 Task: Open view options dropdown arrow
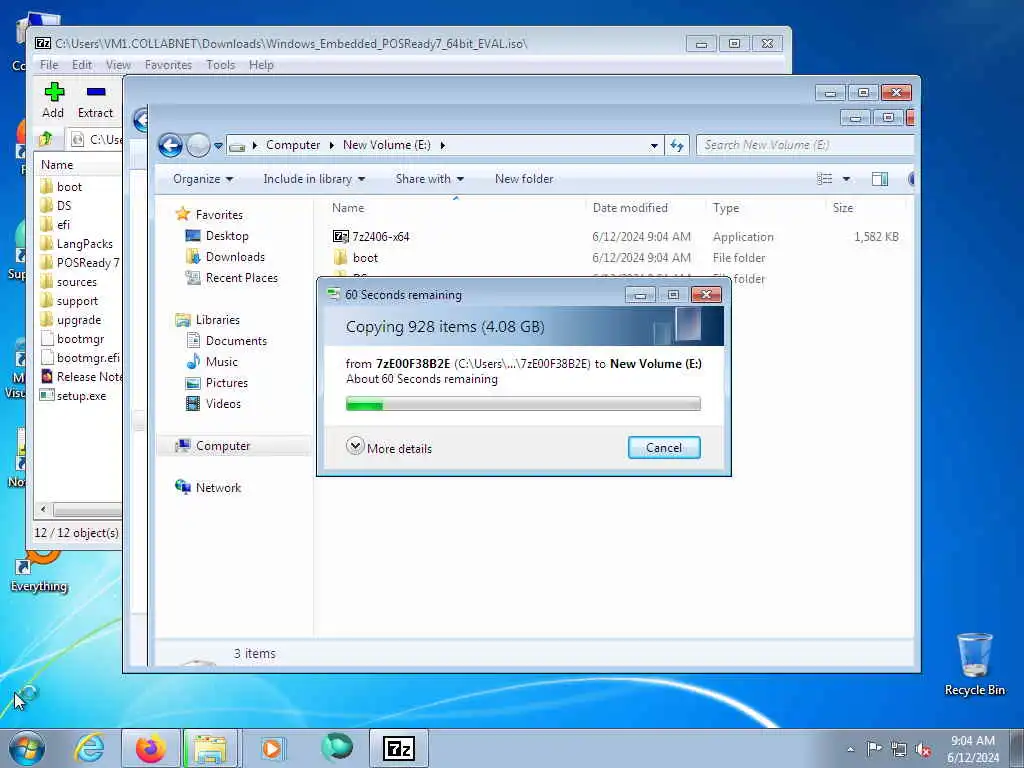pyautogui.click(x=846, y=179)
